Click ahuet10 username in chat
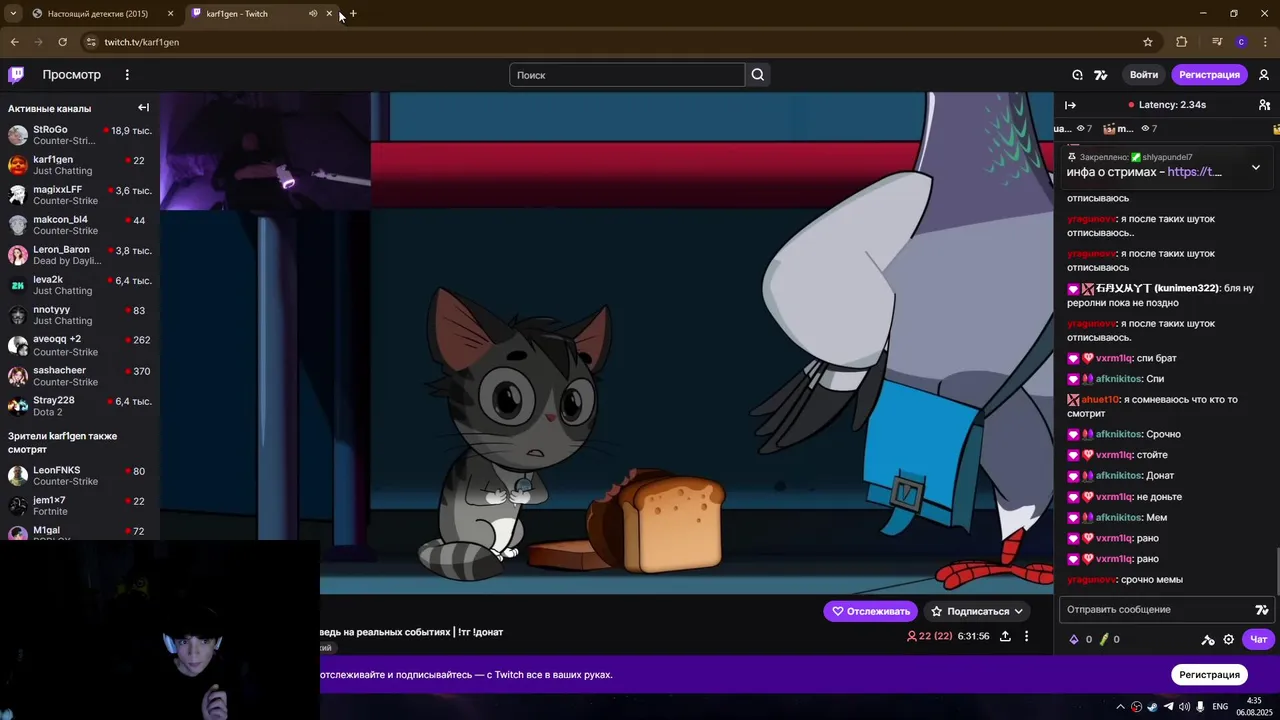 pyautogui.click(x=1100, y=400)
